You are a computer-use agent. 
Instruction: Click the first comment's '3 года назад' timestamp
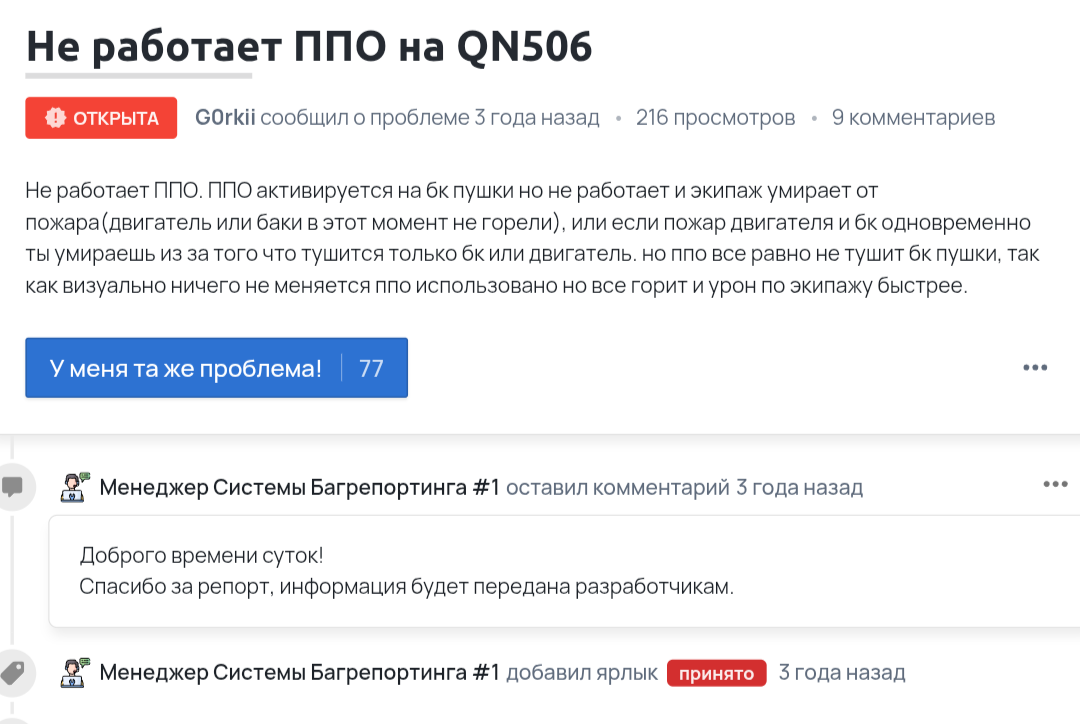799,488
